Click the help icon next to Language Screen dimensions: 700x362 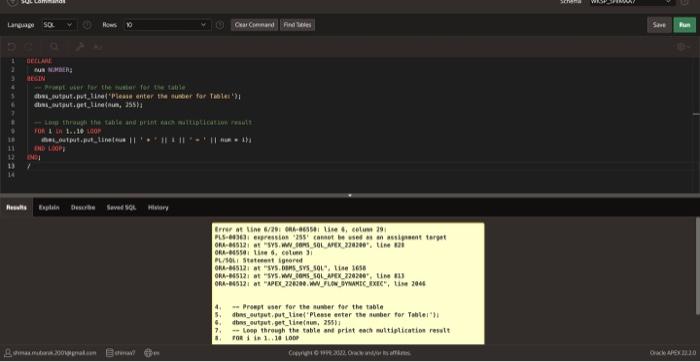[88, 25]
